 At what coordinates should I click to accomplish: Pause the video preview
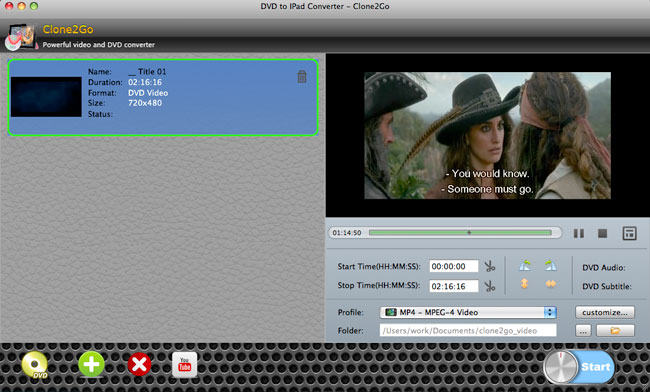pyautogui.click(x=579, y=233)
